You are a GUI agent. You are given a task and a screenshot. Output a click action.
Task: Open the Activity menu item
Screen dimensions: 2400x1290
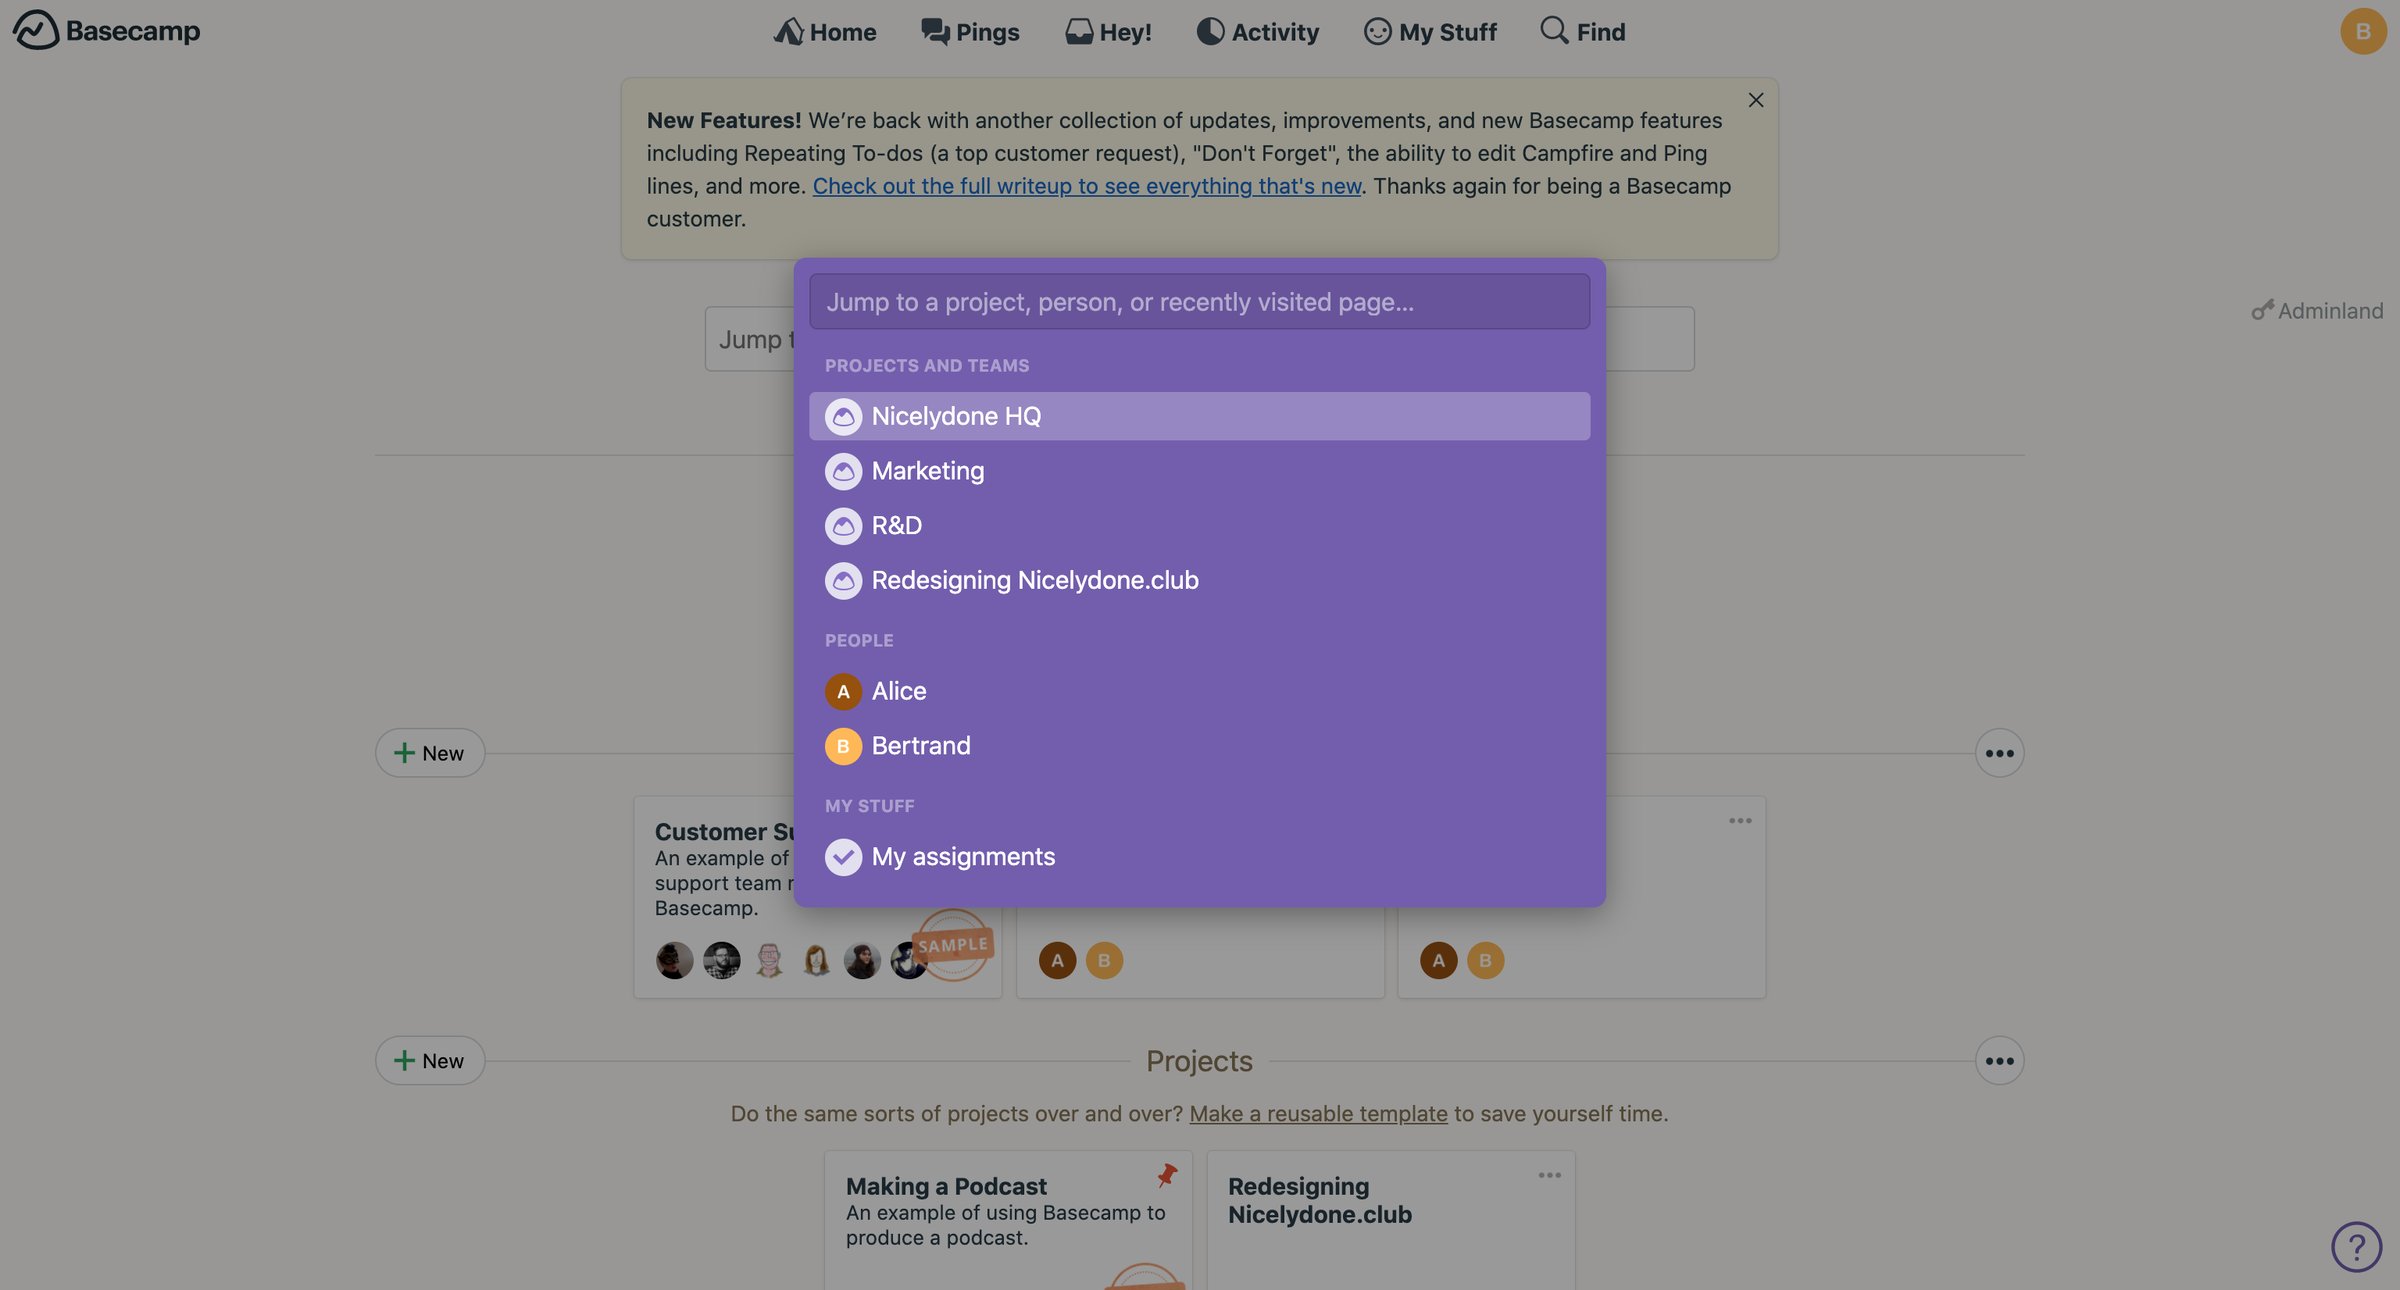click(x=1258, y=32)
